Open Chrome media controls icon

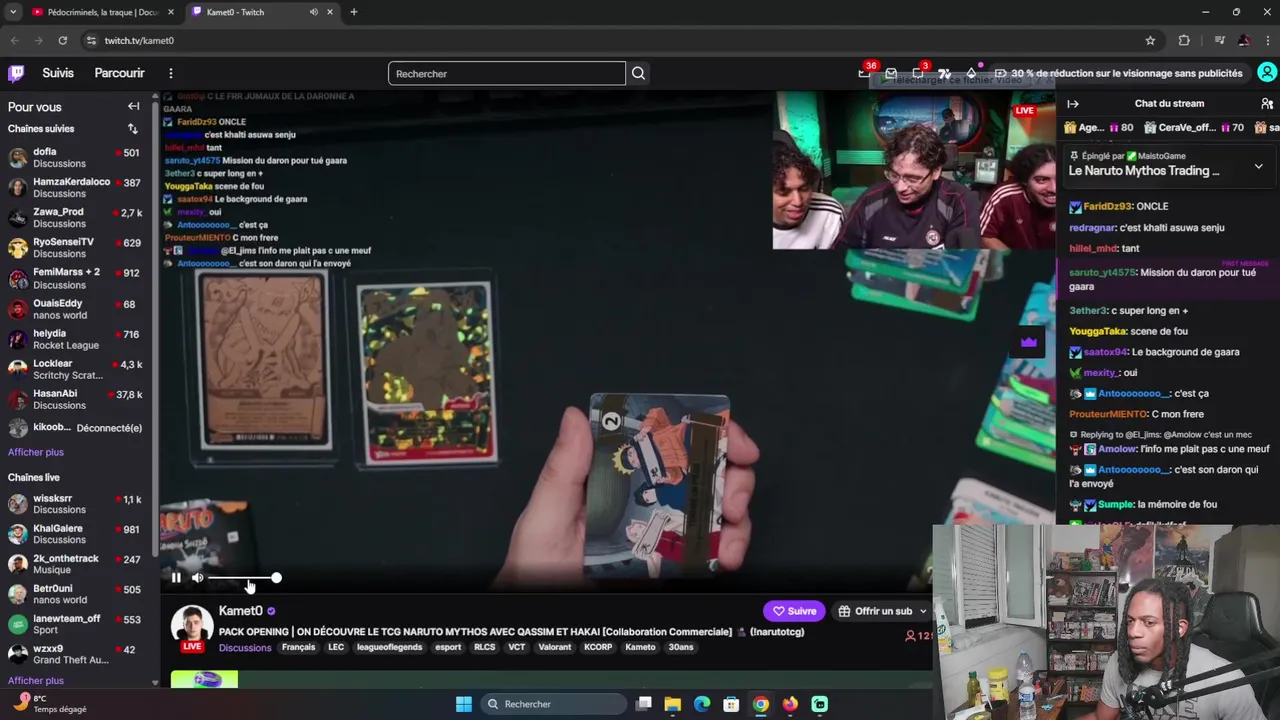[x=1219, y=40]
